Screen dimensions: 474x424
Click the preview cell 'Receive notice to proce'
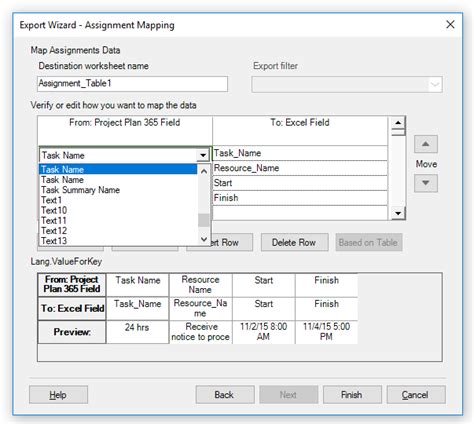(x=200, y=332)
